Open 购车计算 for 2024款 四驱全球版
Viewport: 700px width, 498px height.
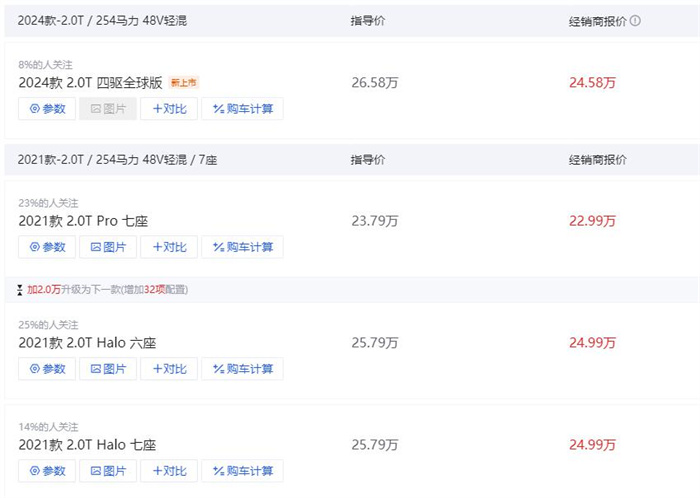(242, 108)
